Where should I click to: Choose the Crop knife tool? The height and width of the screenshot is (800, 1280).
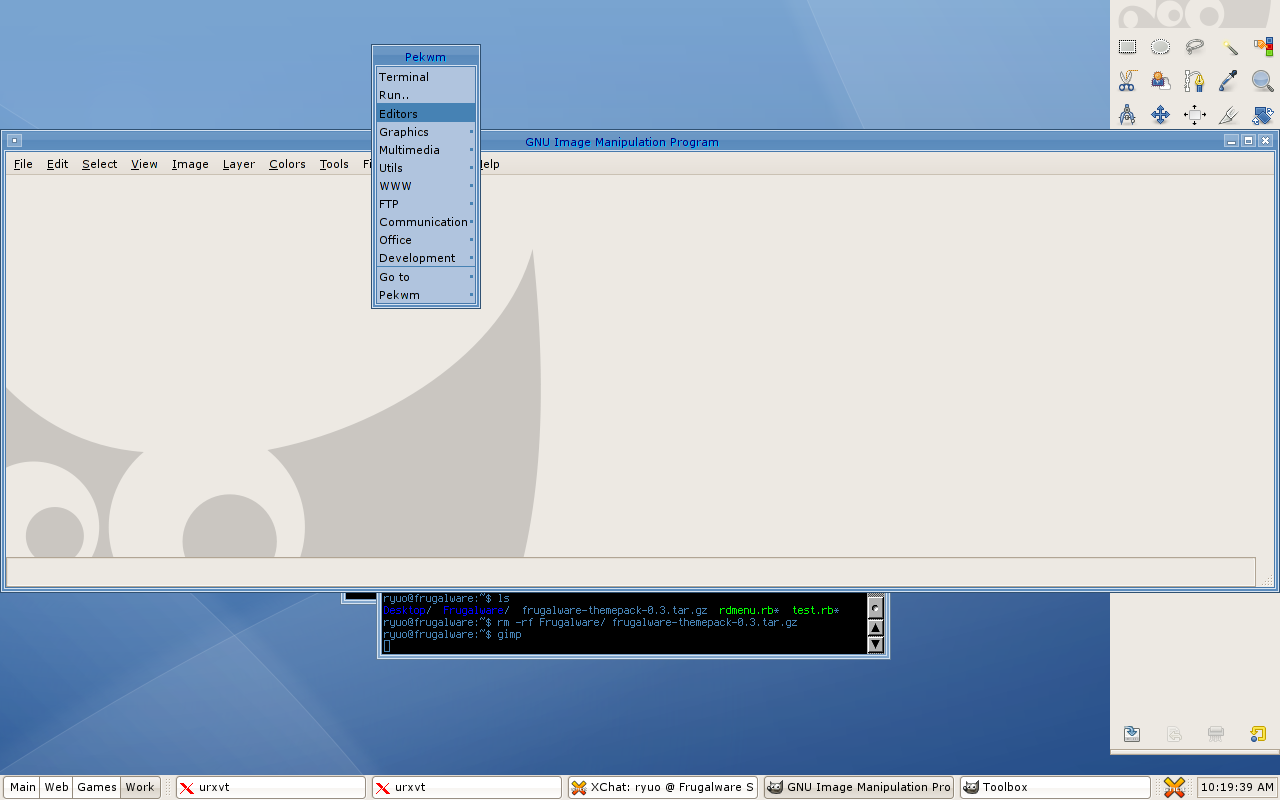[x=1229, y=115]
